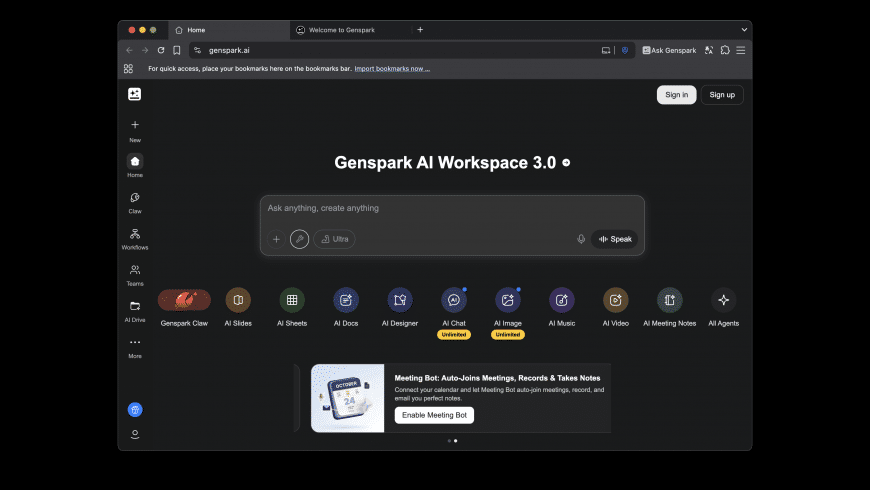
Task: Launch AI Chat
Action: (454, 307)
